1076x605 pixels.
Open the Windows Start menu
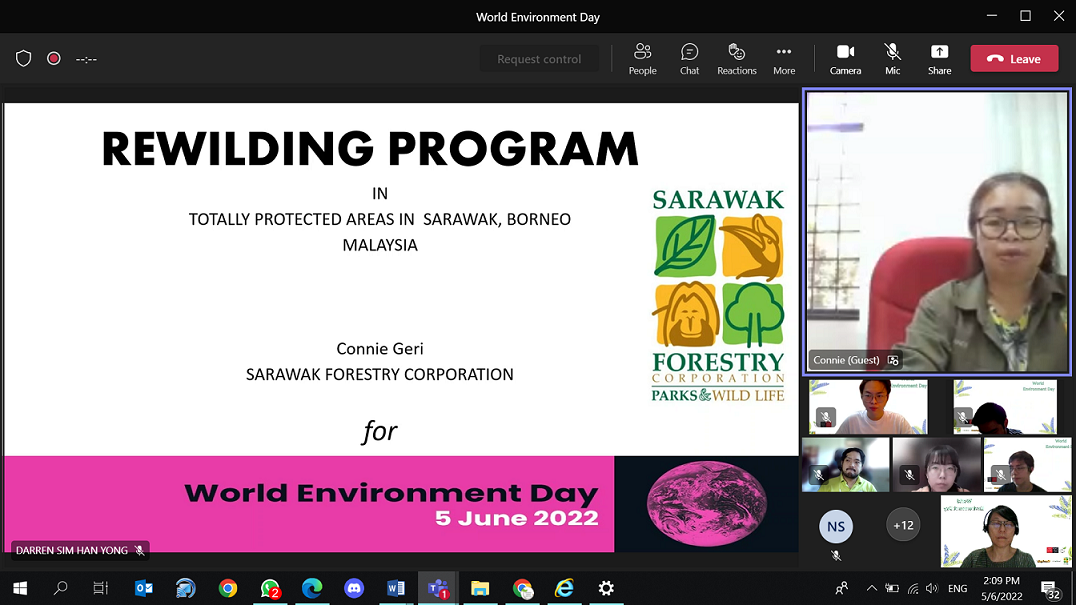point(20,588)
